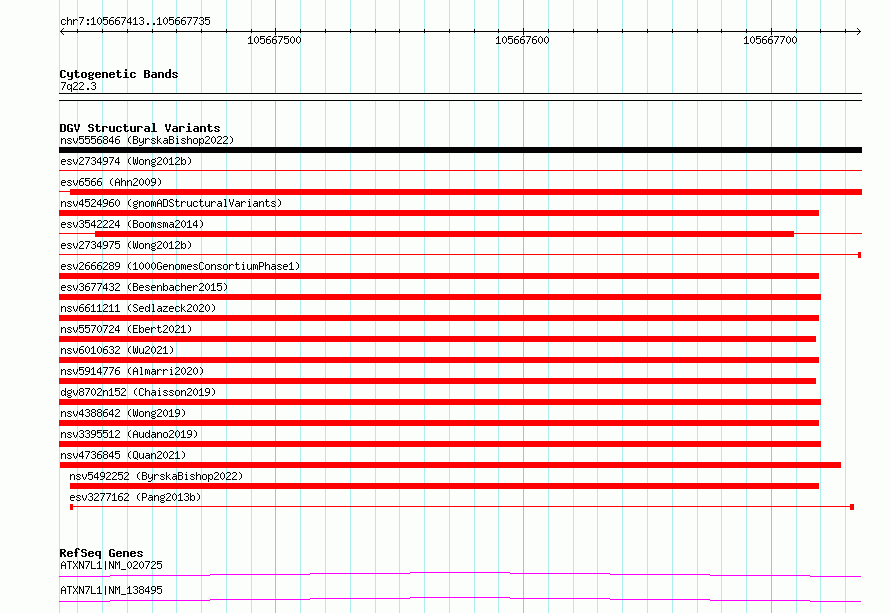Open the esv2734974 (Wong2012b) variant label
Screen dimensions: 890x613
click(126, 161)
